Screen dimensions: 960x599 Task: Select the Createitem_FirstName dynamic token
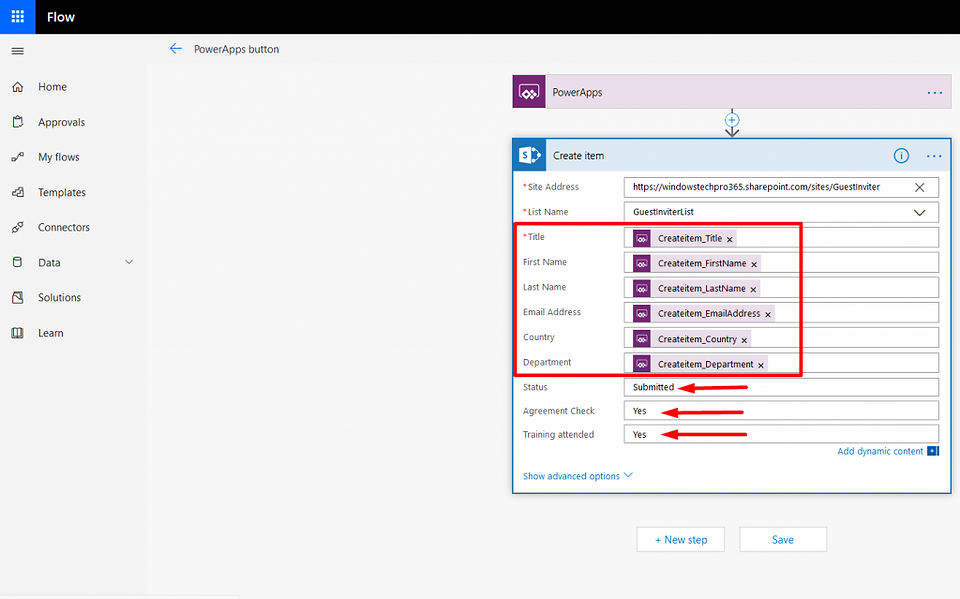tap(697, 263)
